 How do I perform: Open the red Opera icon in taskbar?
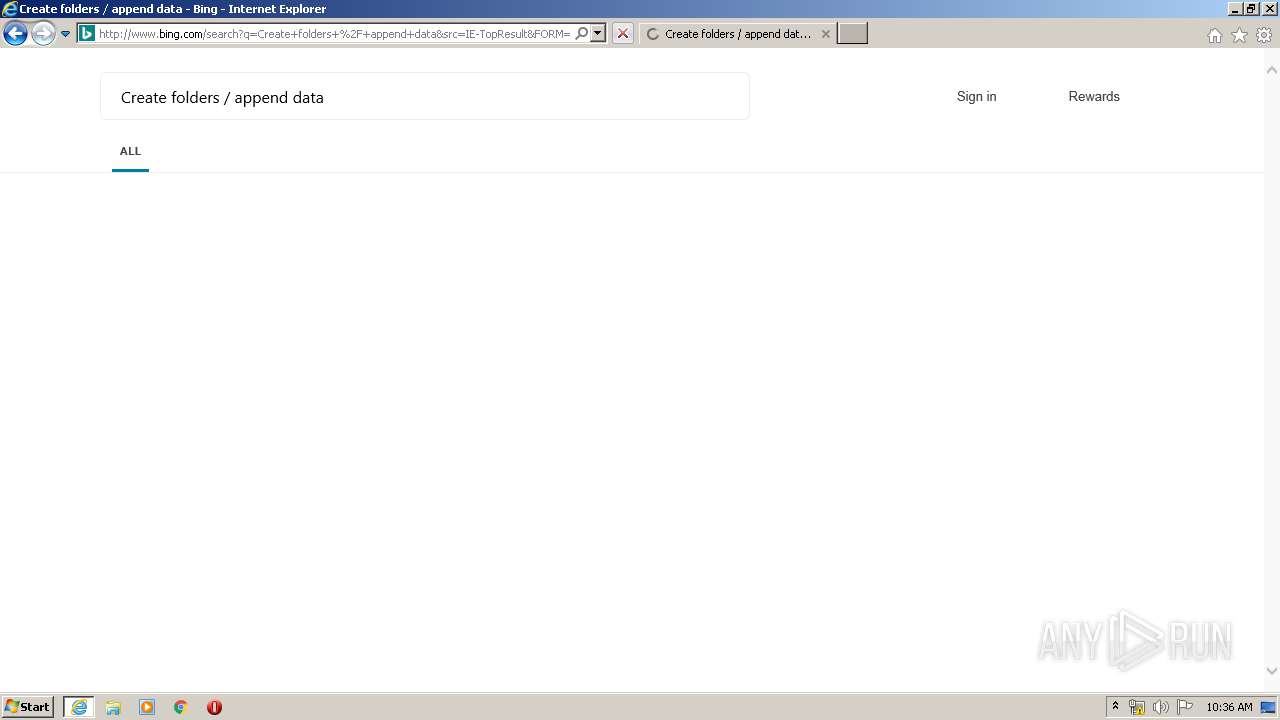pos(214,707)
